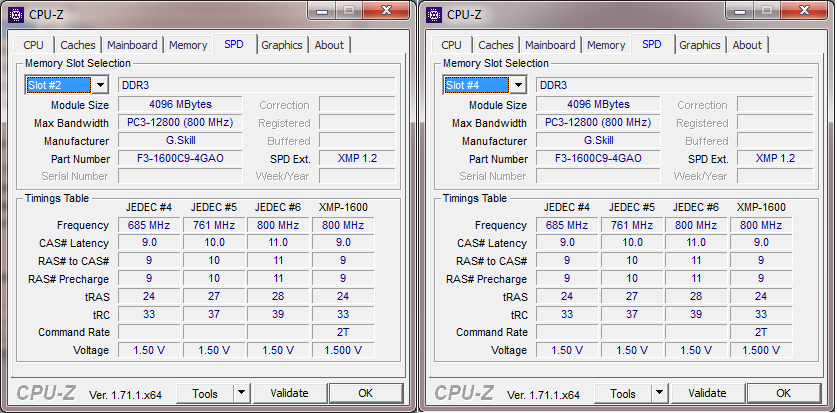This screenshot has width=837, height=413.
Task: Click DDR3 memory type field in left window
Action: point(257,85)
